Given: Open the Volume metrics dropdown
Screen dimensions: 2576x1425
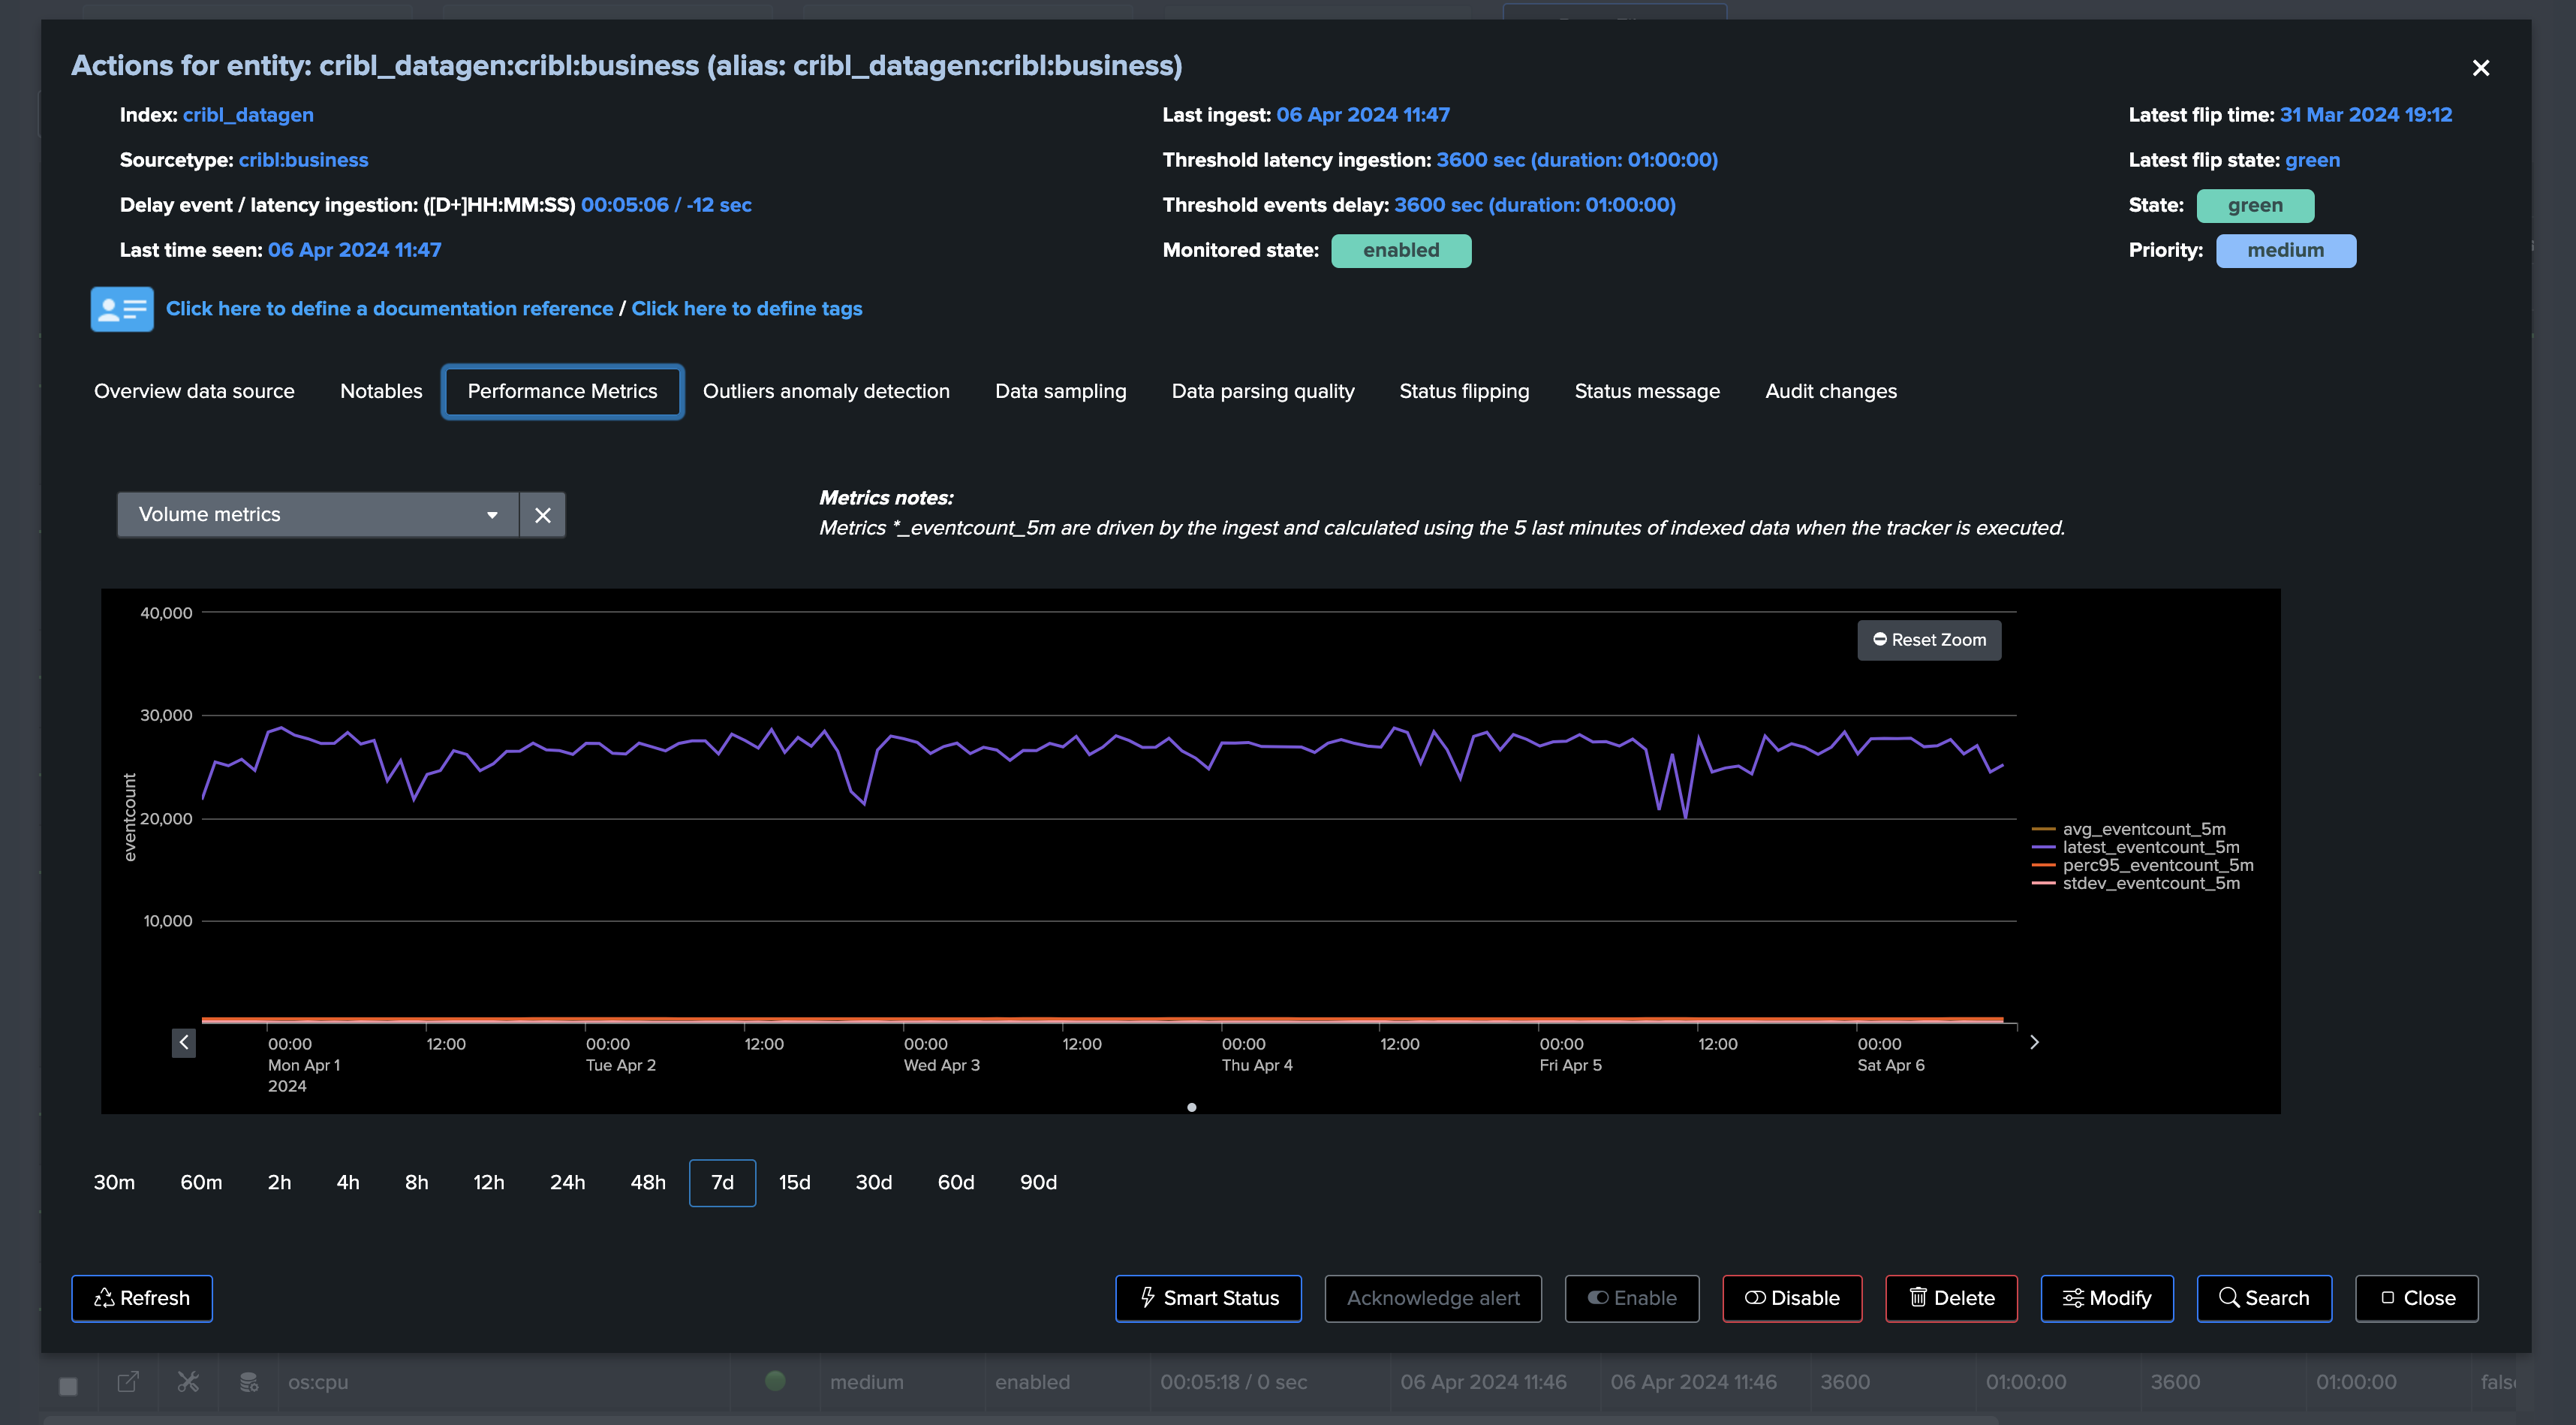Looking at the screenshot, I should point(318,515).
